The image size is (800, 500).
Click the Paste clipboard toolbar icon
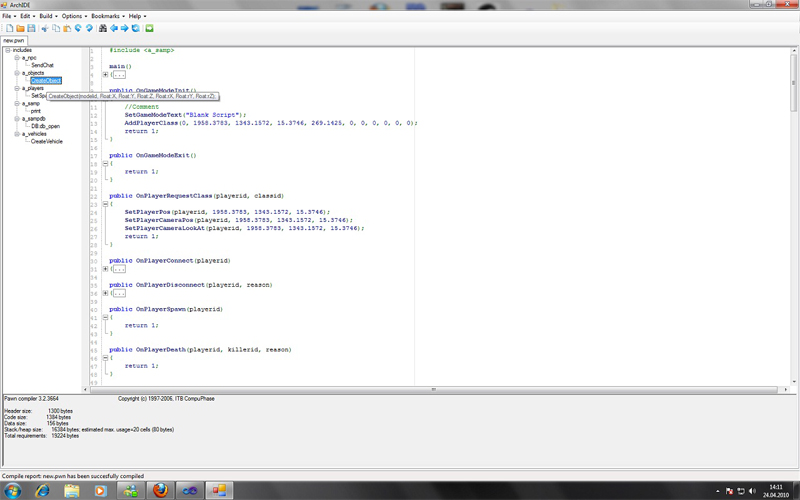coord(66,28)
